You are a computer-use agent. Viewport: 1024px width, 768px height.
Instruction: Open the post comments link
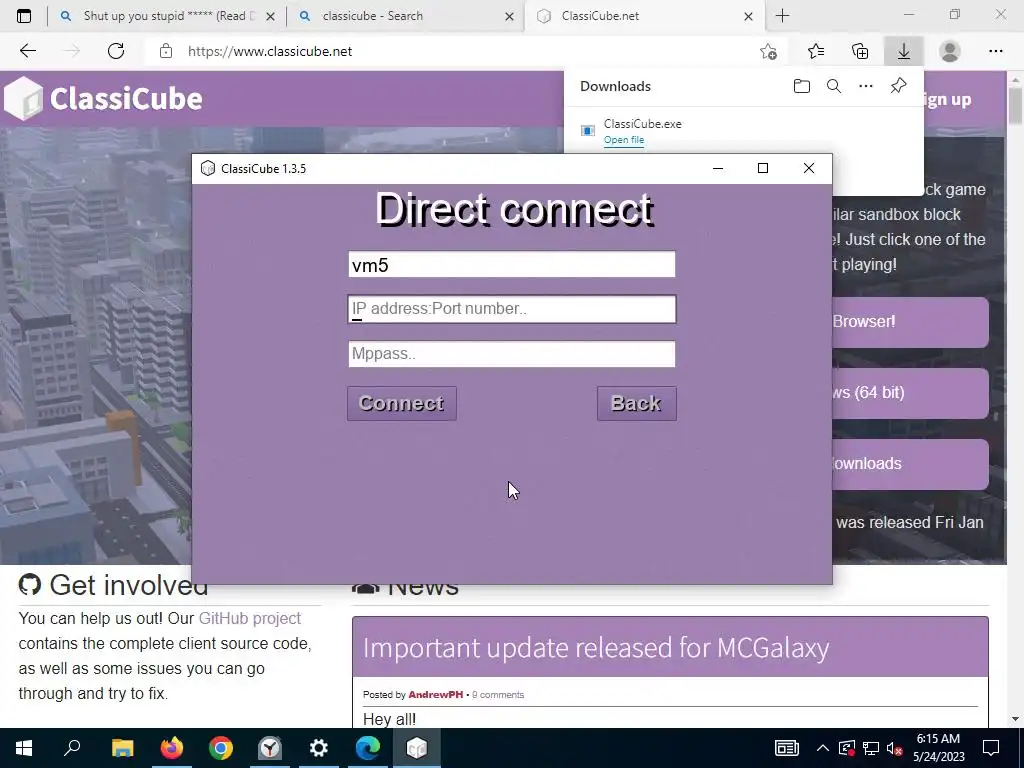pos(498,694)
